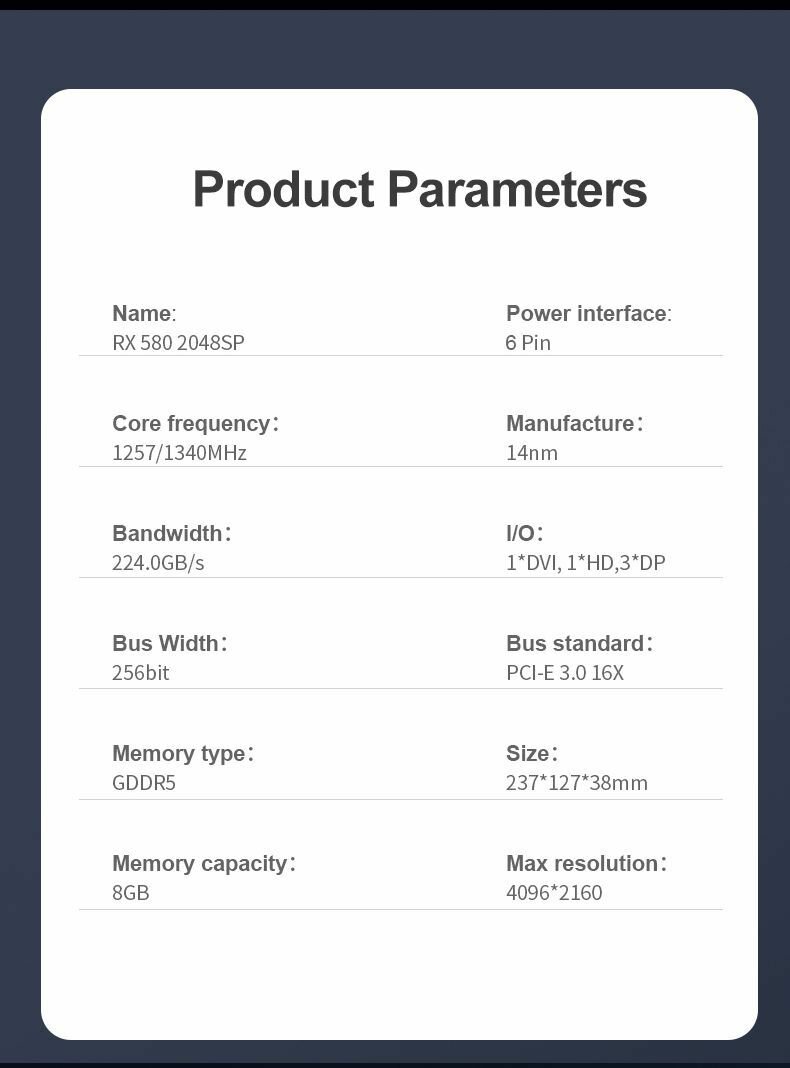Image resolution: width=790 pixels, height=1068 pixels.
Task: Click the 1*DVI, 1*HD,3*DP text
Action: click(x=585, y=563)
